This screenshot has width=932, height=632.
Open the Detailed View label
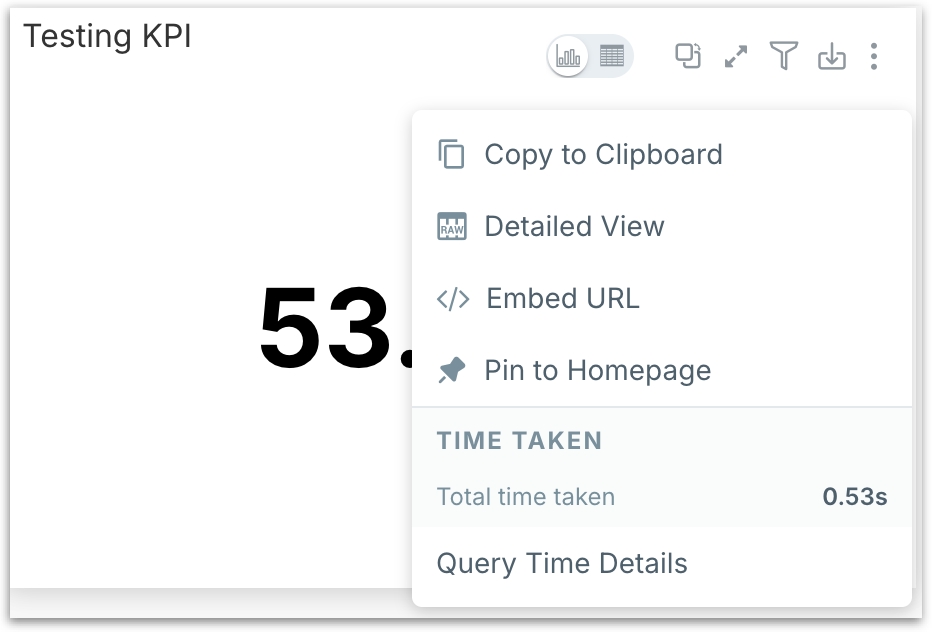pyautogui.click(x=574, y=227)
